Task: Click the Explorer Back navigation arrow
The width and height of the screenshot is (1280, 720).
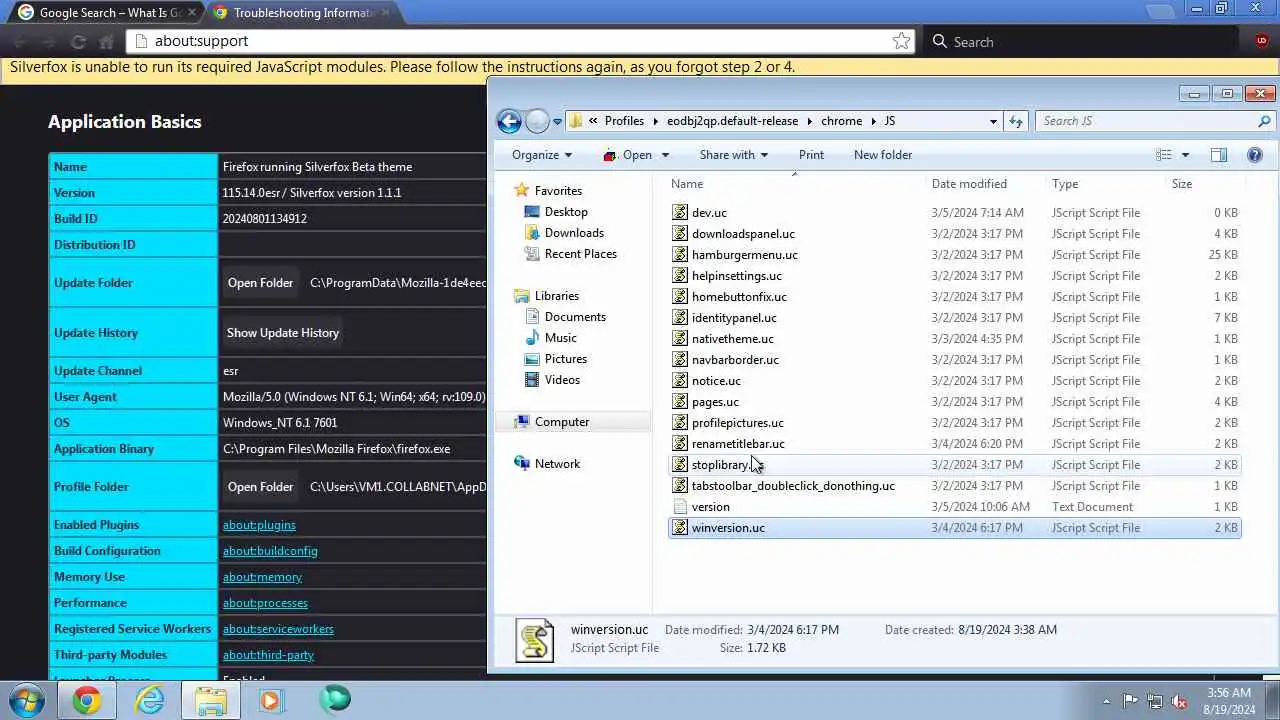Action: [x=509, y=121]
